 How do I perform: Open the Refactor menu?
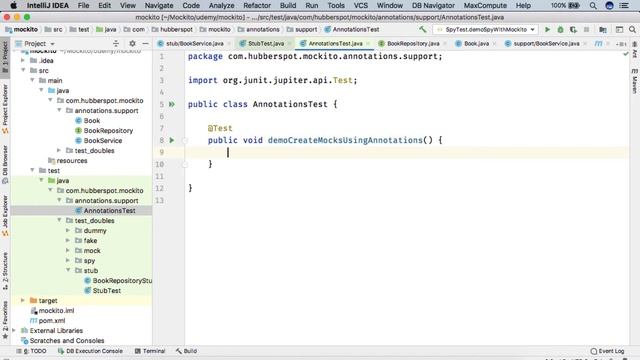(257, 5)
